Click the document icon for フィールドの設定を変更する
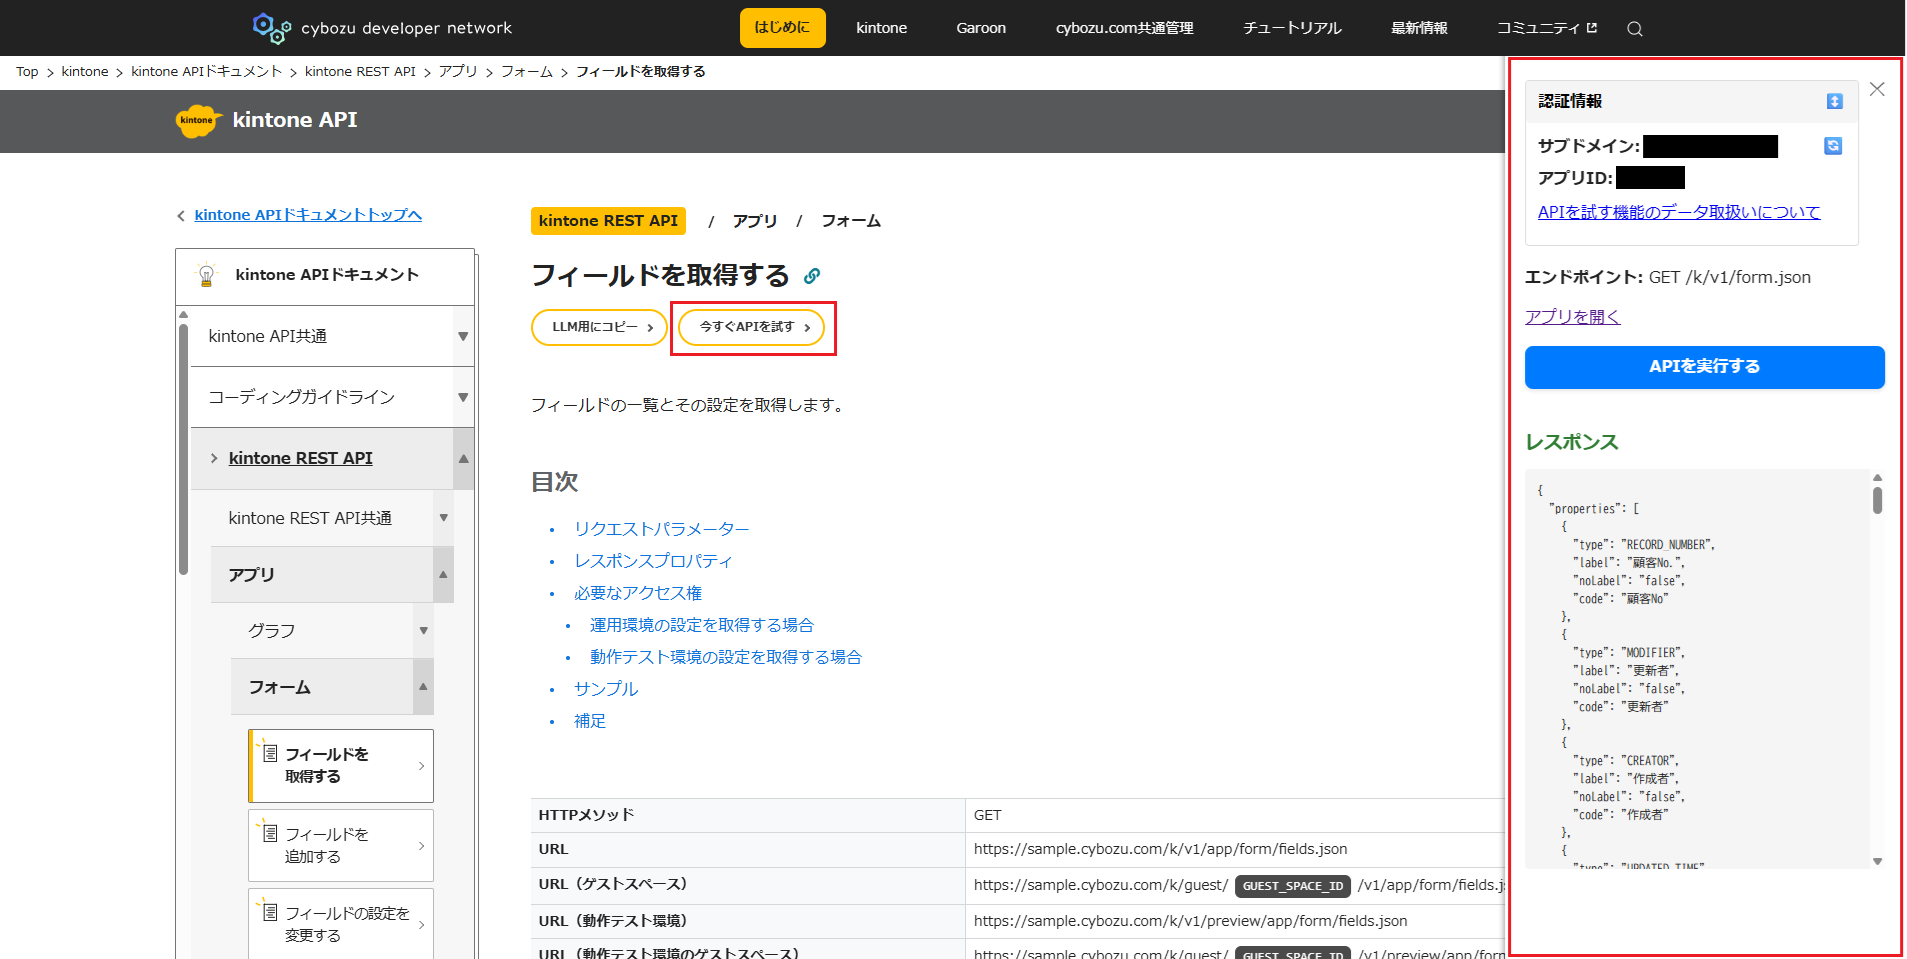1907x959 pixels. point(269,911)
